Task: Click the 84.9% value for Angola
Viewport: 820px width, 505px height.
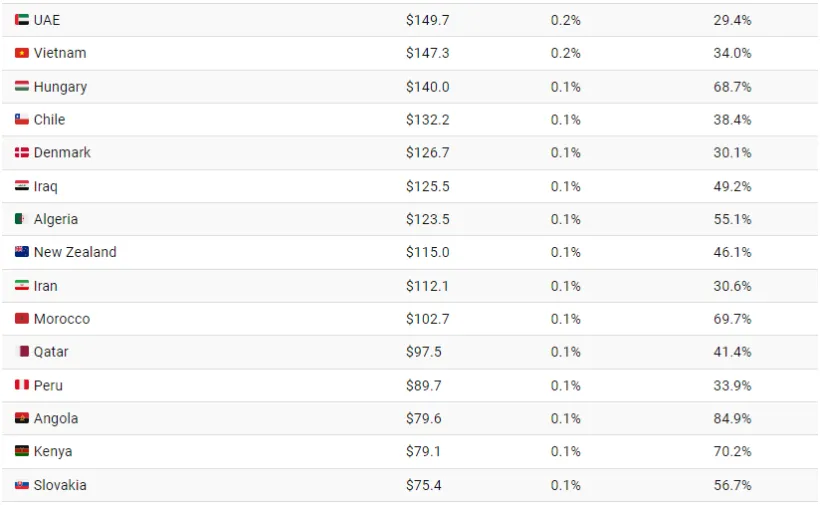Action: 732,419
